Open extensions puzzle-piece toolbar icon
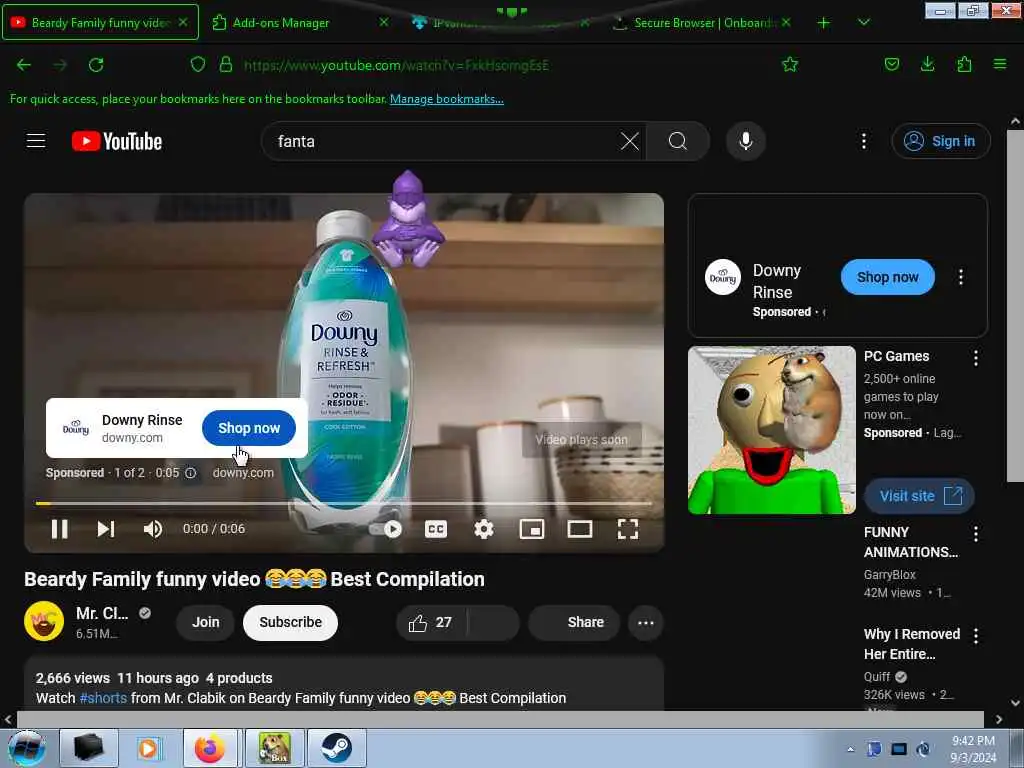Viewport: 1024px width, 768px height. 964,64
